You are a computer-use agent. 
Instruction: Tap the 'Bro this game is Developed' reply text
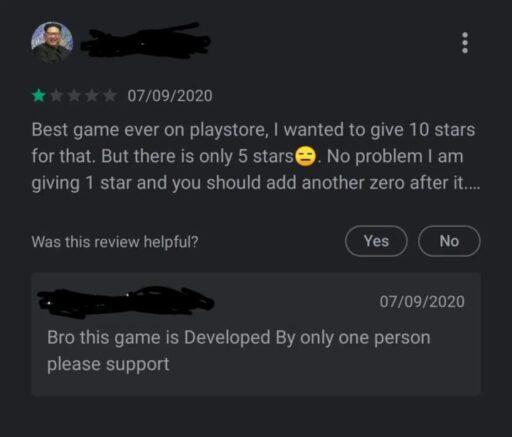pyautogui.click(x=159, y=338)
